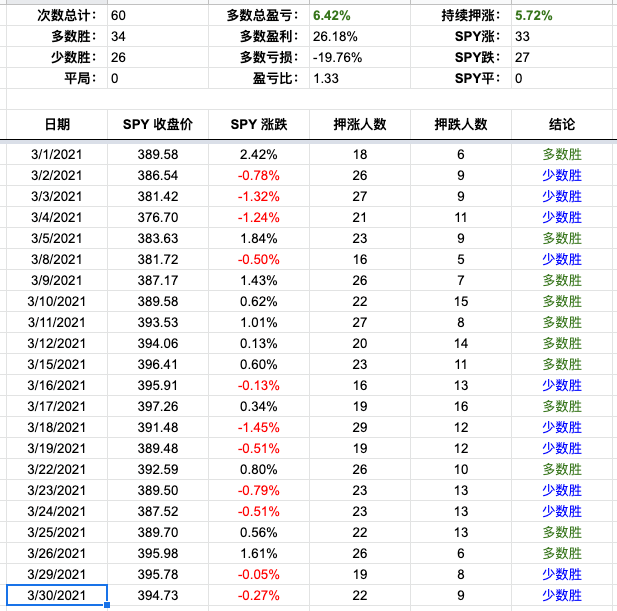Select closing price 386.54

click(x=158, y=175)
